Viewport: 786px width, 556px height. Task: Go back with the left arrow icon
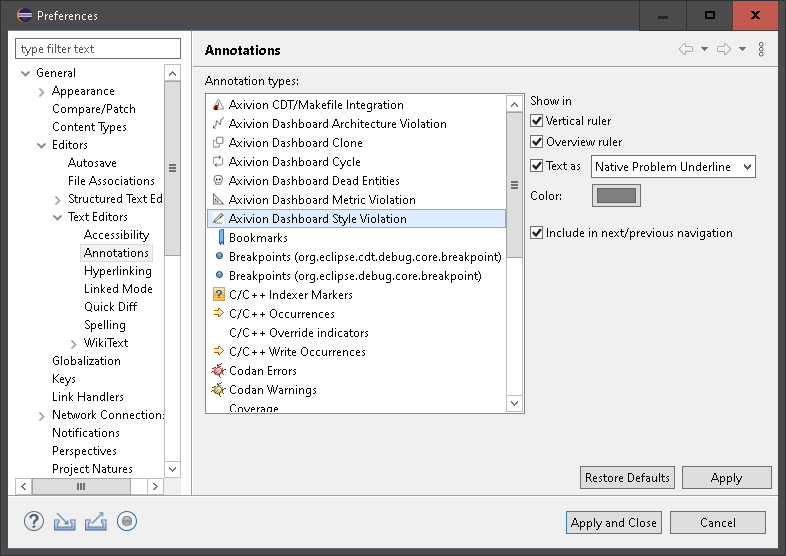686,49
